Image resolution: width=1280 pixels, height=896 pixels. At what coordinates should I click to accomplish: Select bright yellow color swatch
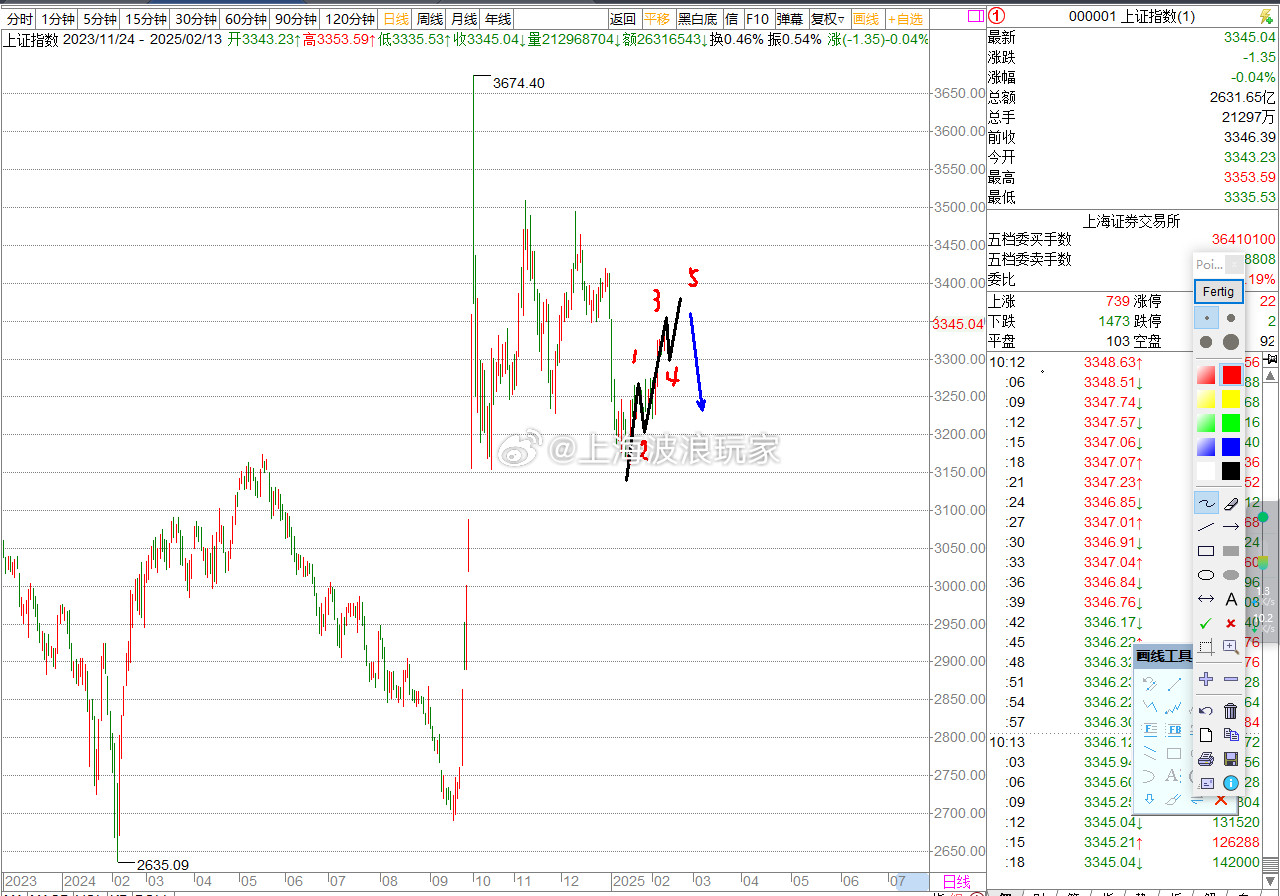click(1231, 399)
